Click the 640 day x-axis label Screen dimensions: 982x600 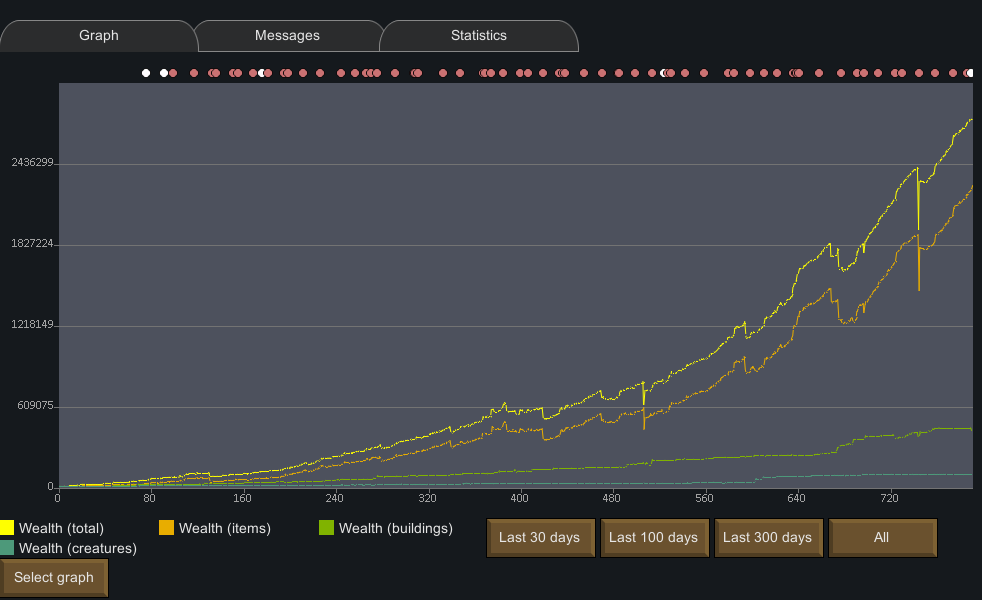(x=796, y=499)
